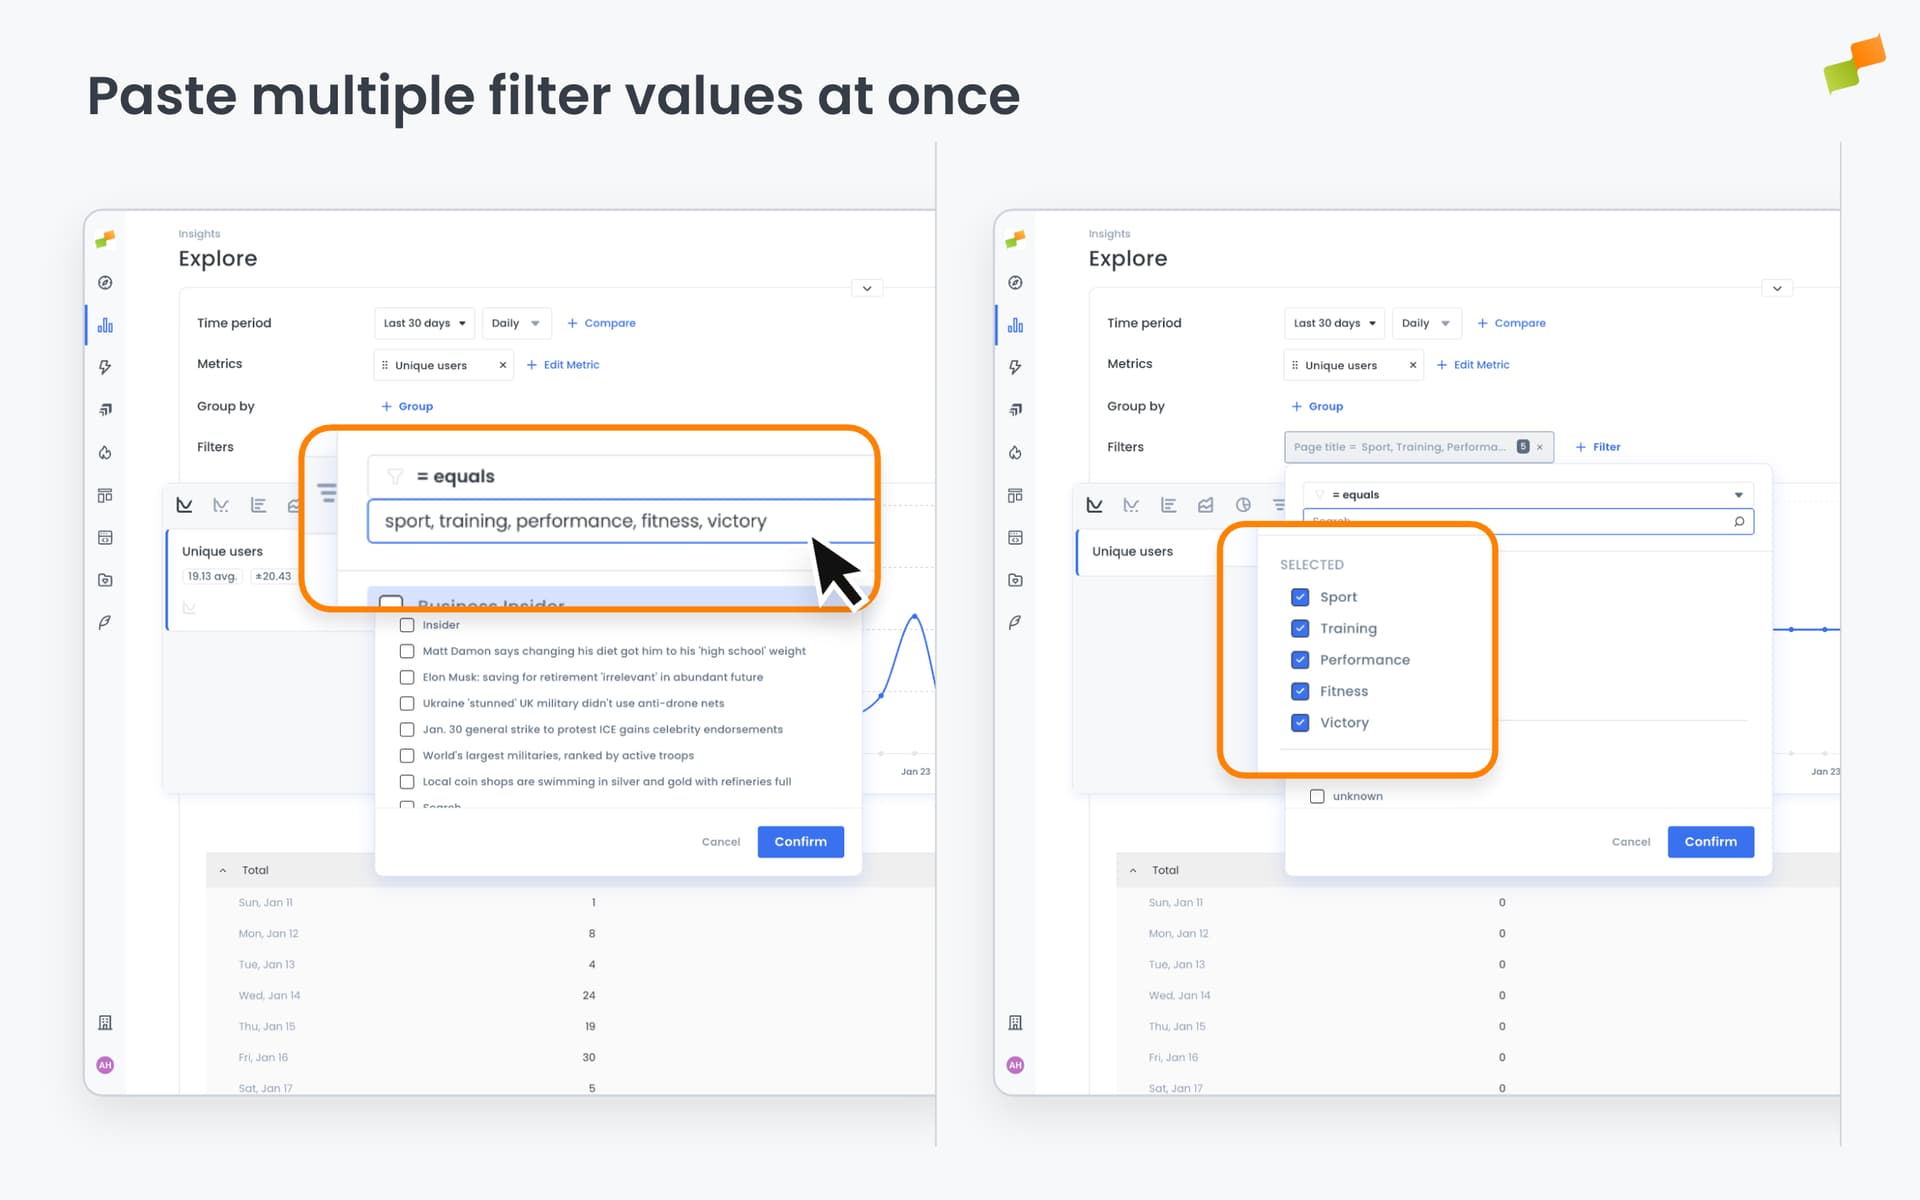Open the lightning events icon in sidebar
1920x1200 pixels.
point(105,367)
